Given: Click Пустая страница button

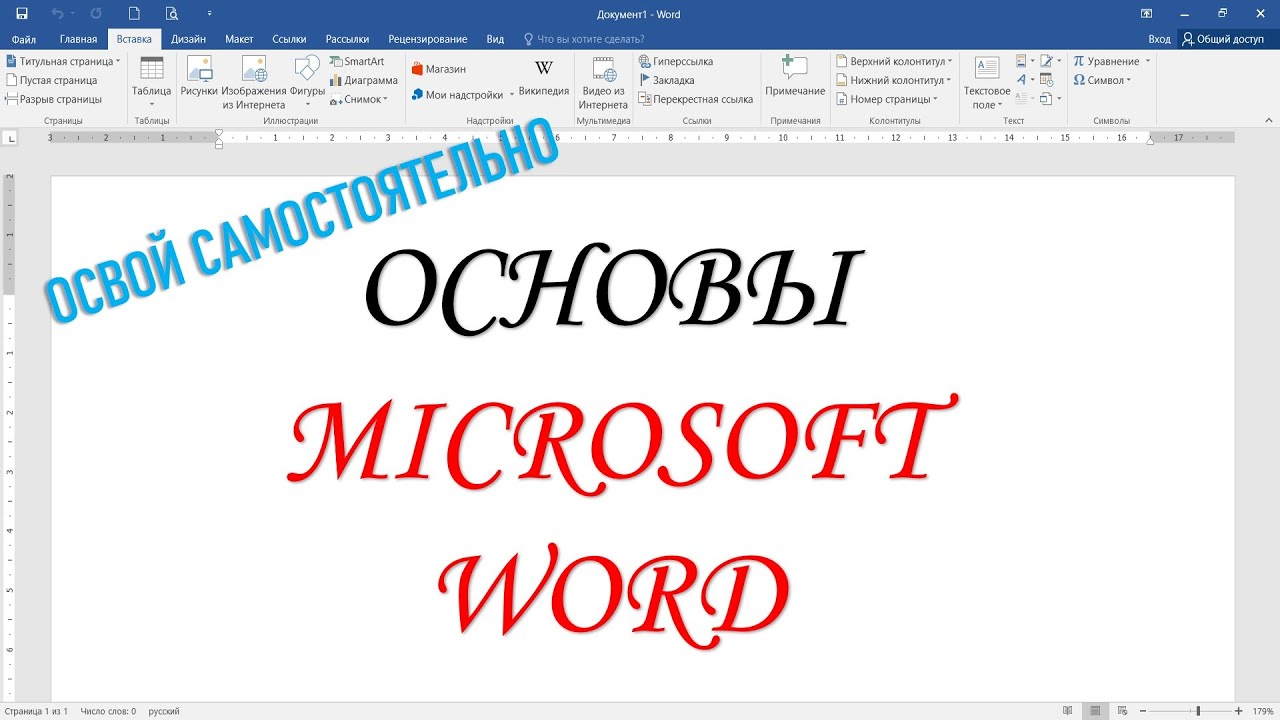Looking at the screenshot, I should click(x=51, y=80).
